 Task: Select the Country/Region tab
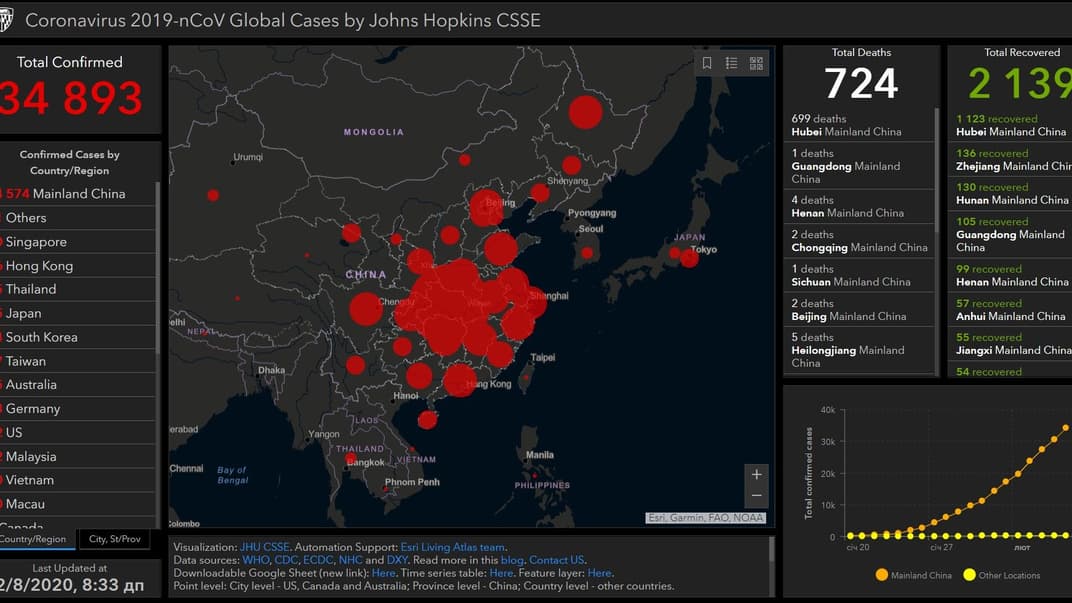(x=34, y=539)
